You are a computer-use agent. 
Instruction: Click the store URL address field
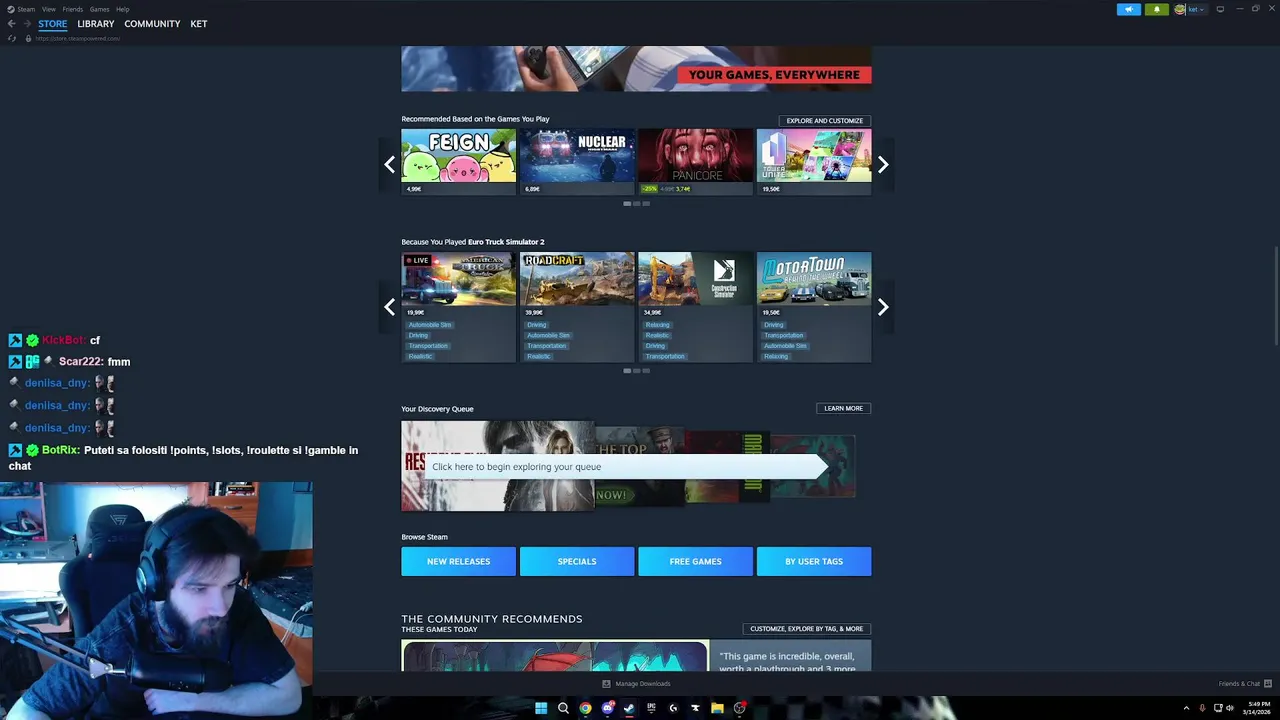[x=78, y=38]
